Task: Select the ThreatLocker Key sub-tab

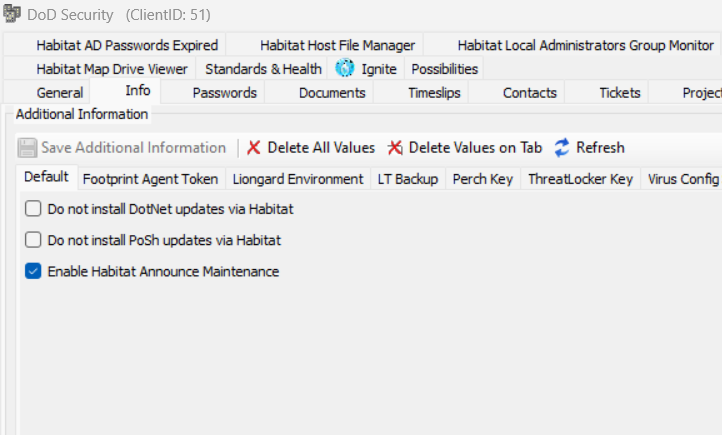Action: [x=580, y=179]
